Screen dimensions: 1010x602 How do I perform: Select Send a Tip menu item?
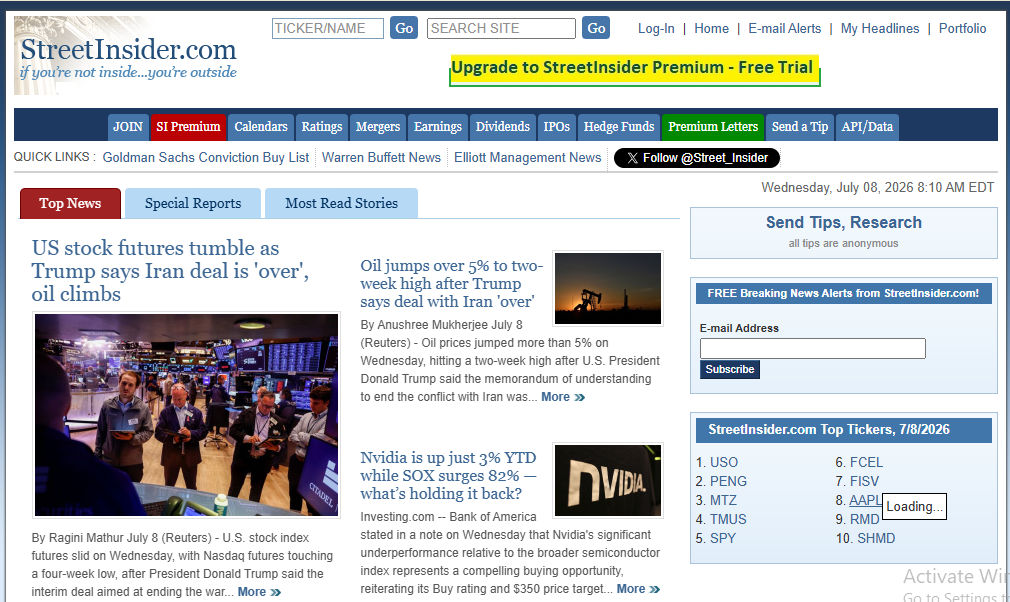(x=800, y=127)
